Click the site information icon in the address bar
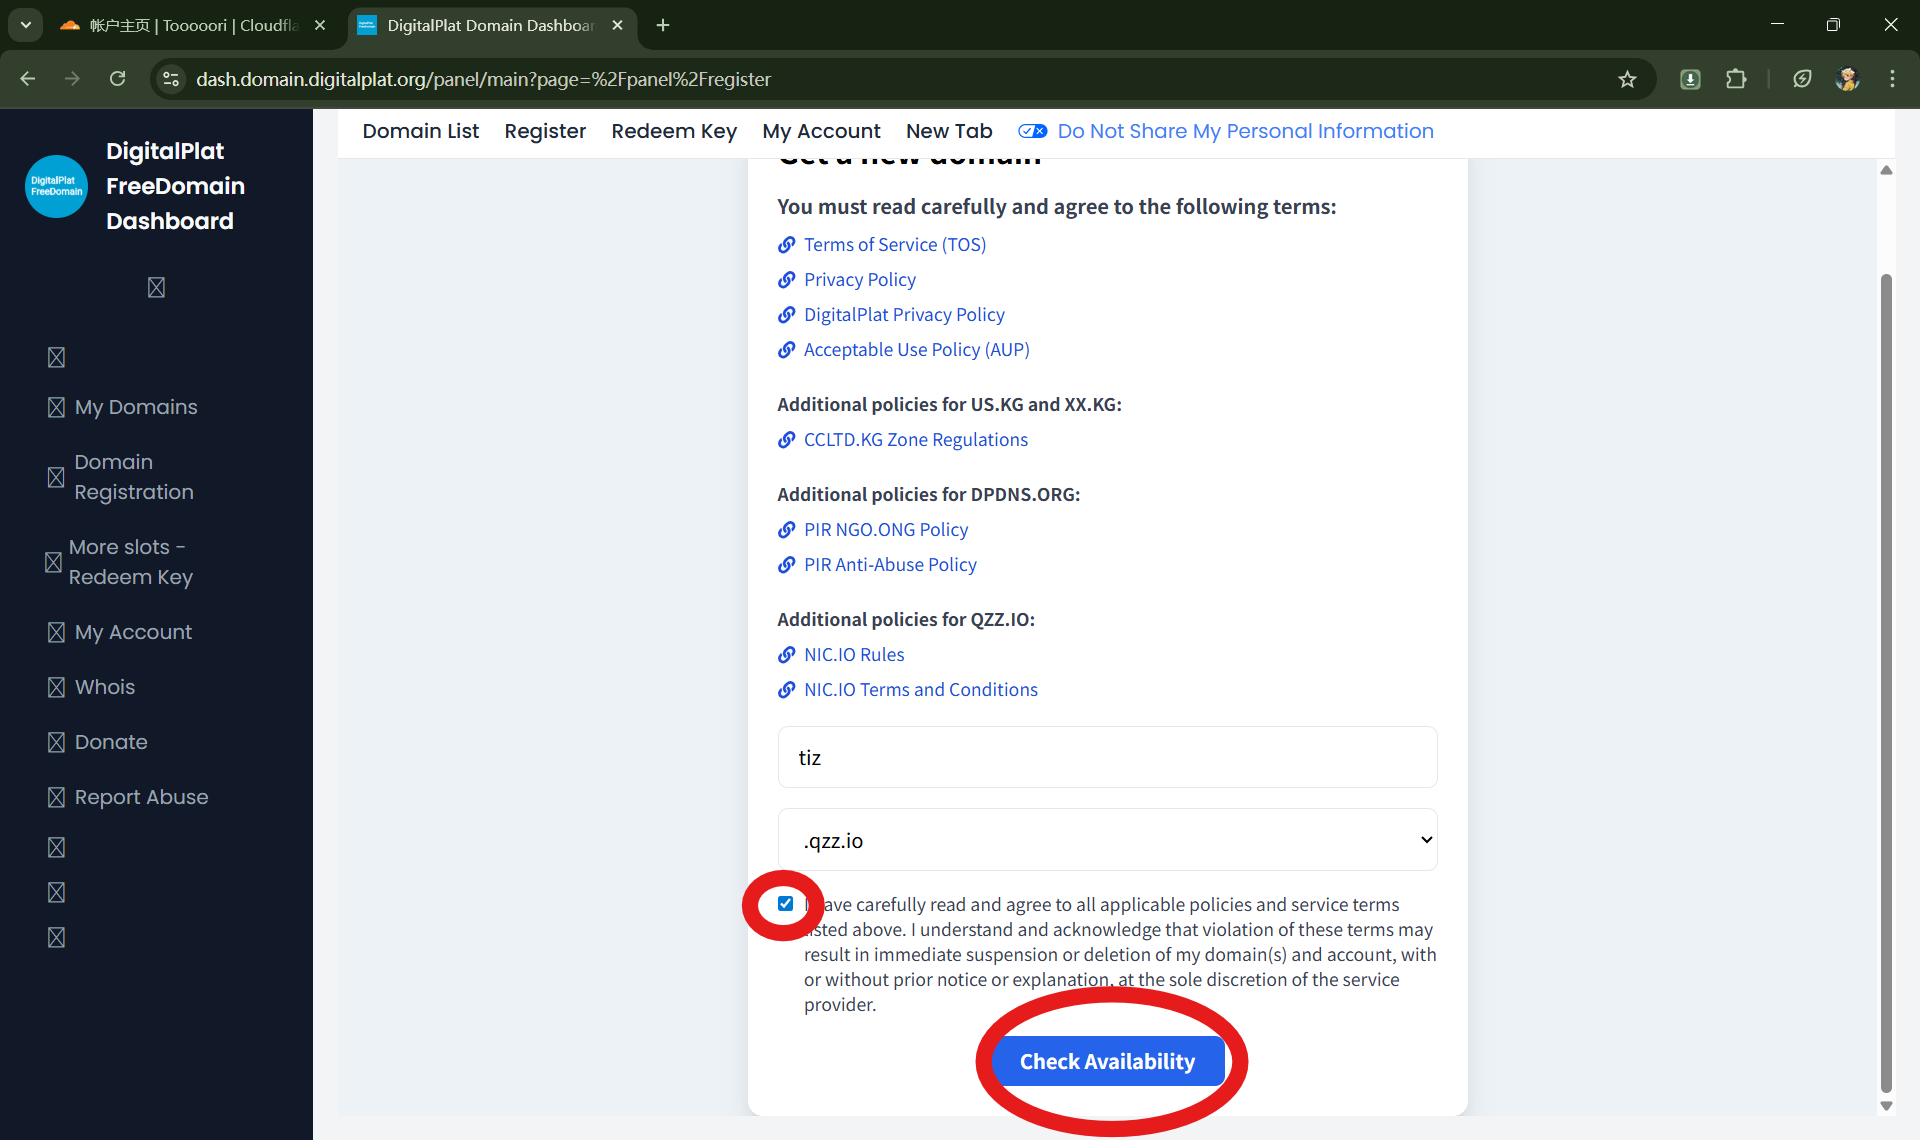The width and height of the screenshot is (1920, 1140). [171, 79]
